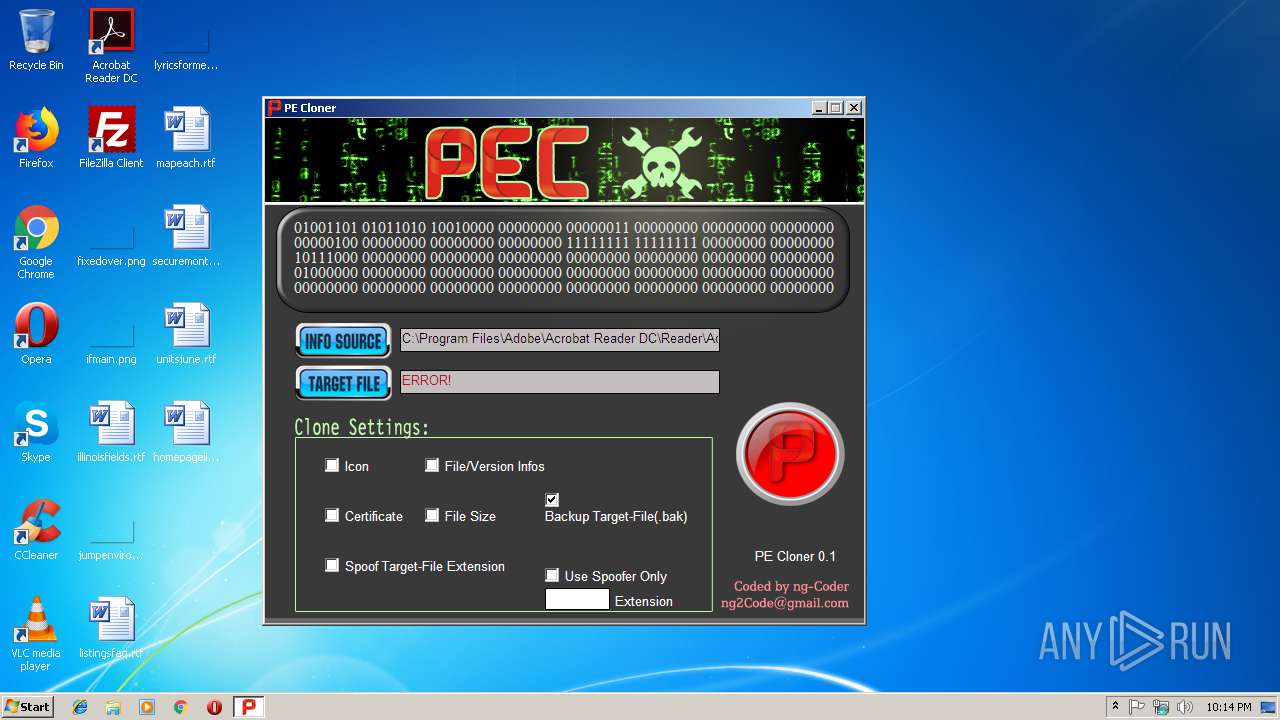Enable the File/Version Infos checkbox

pyautogui.click(x=432, y=465)
